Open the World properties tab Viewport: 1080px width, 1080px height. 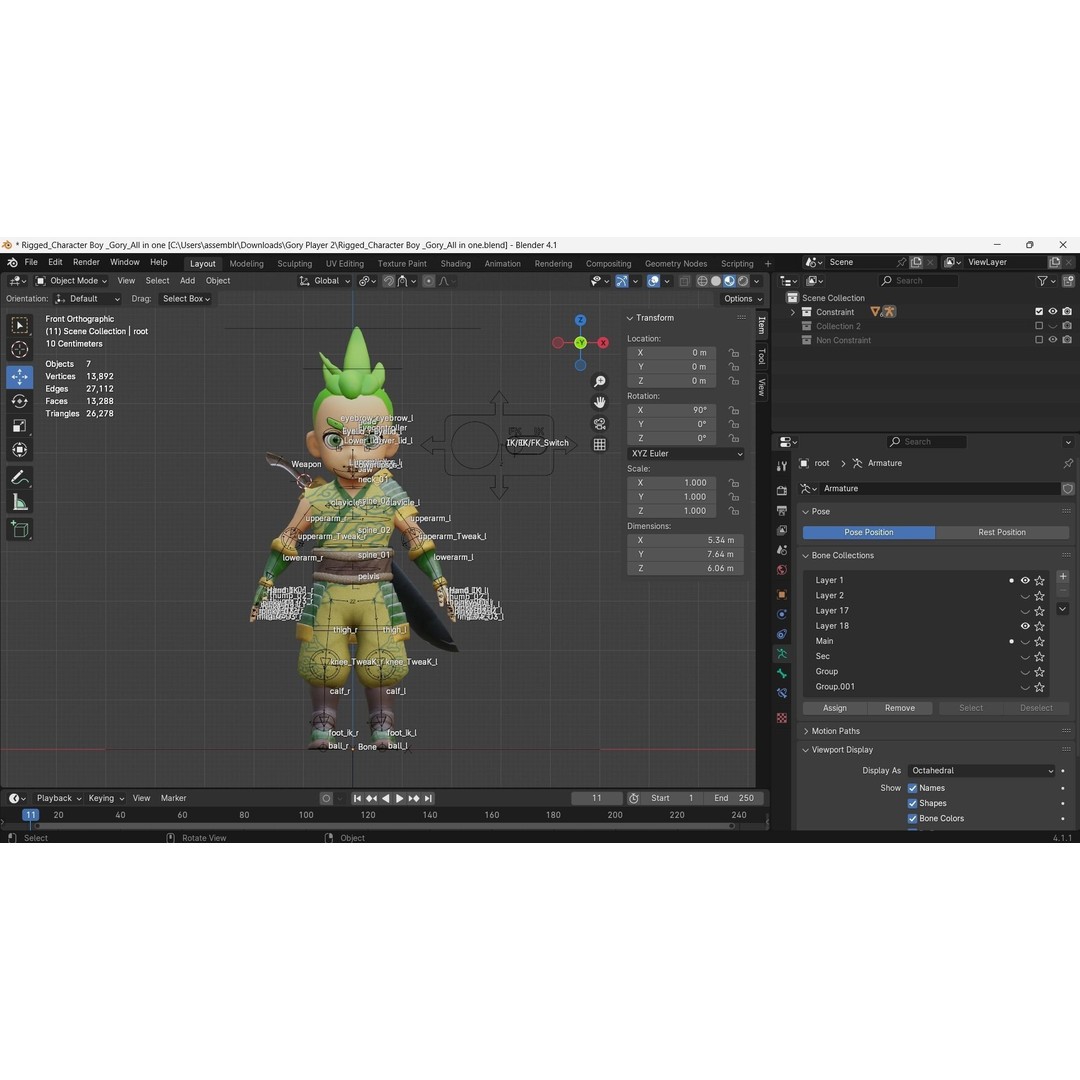pos(782,570)
